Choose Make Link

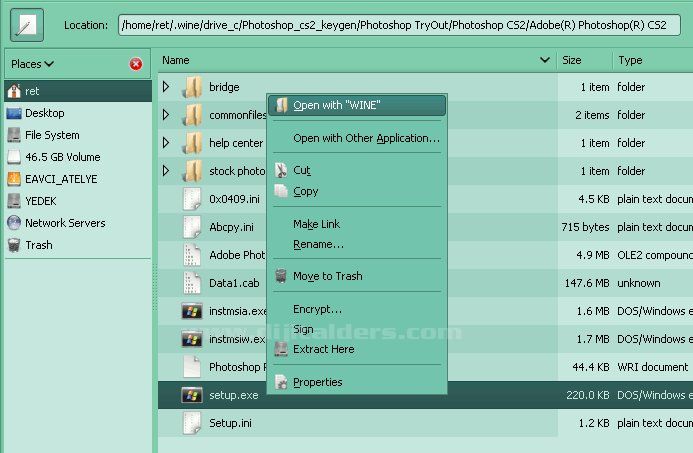pyautogui.click(x=357, y=224)
